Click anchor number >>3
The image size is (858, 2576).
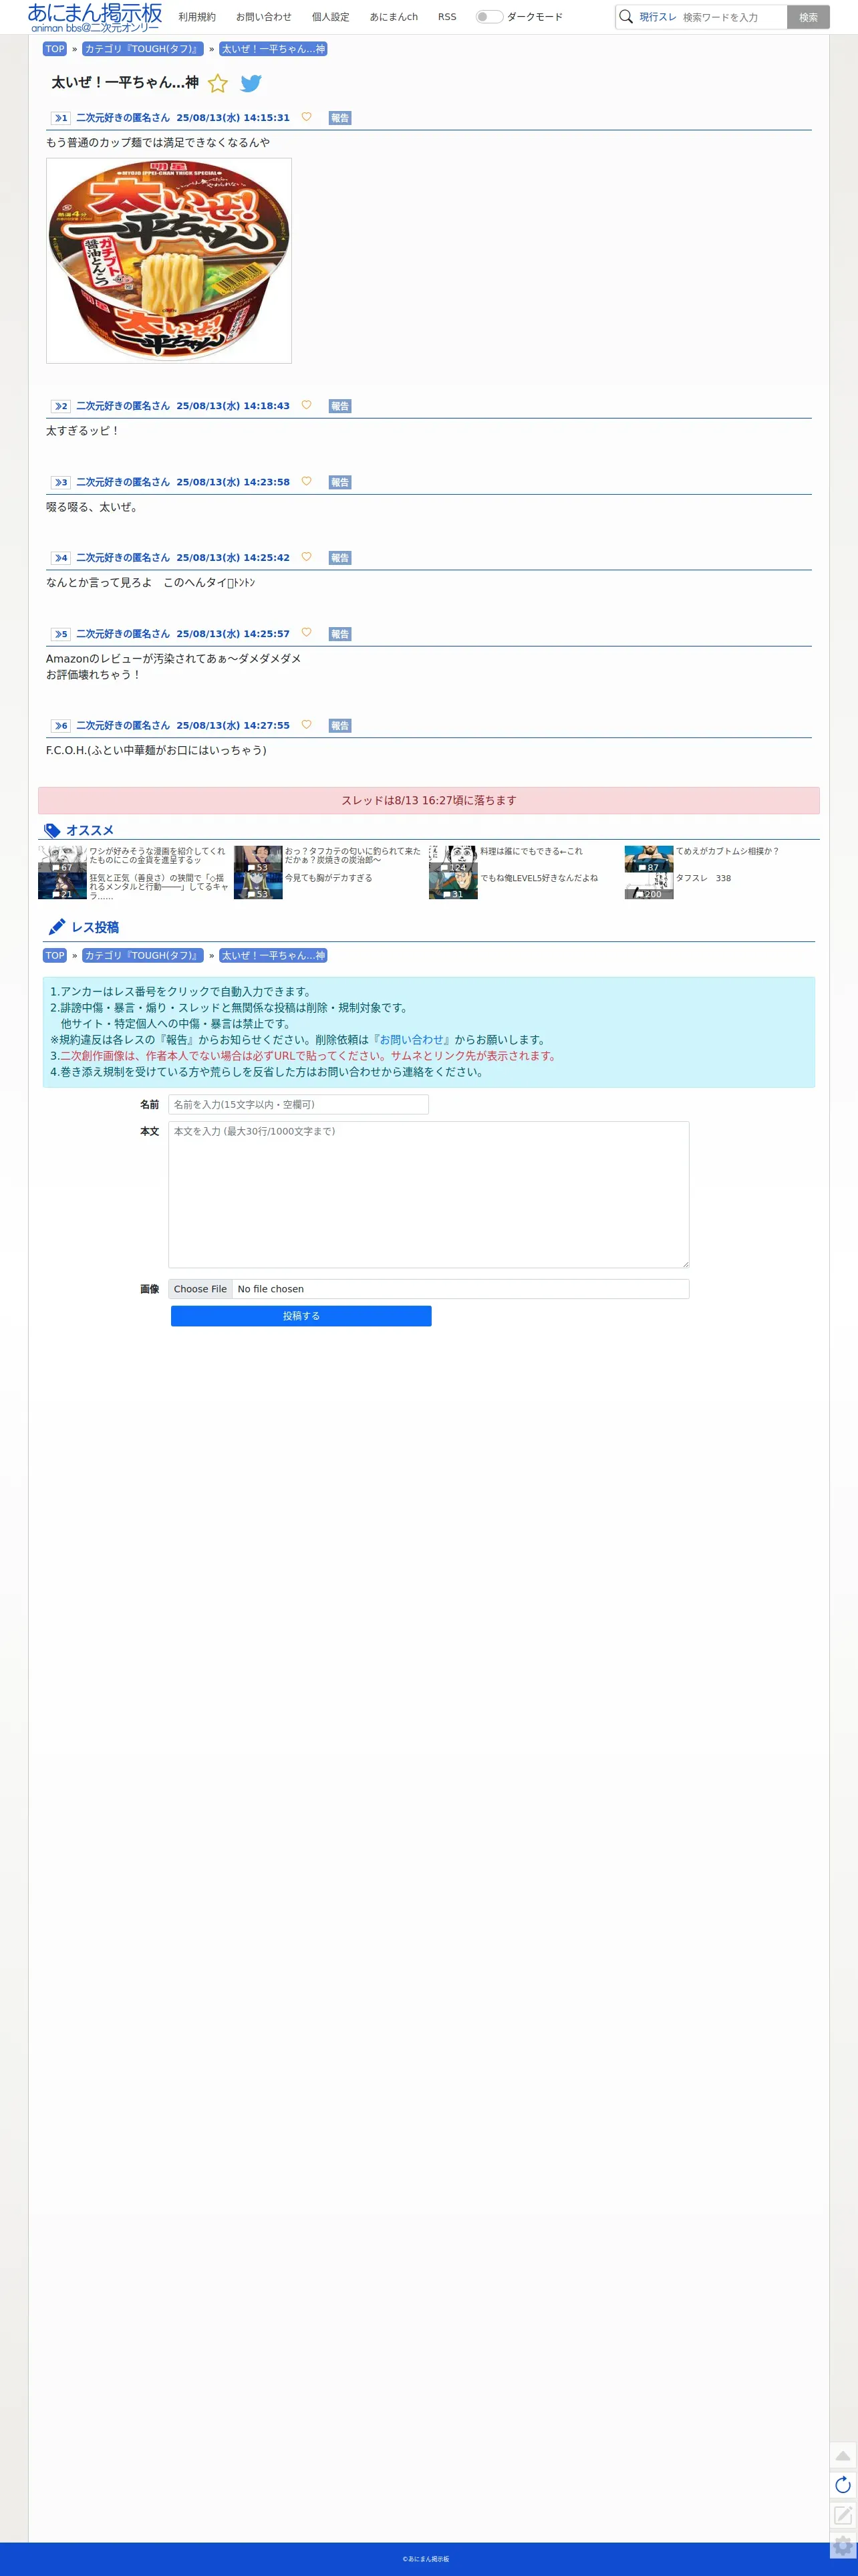(x=61, y=482)
